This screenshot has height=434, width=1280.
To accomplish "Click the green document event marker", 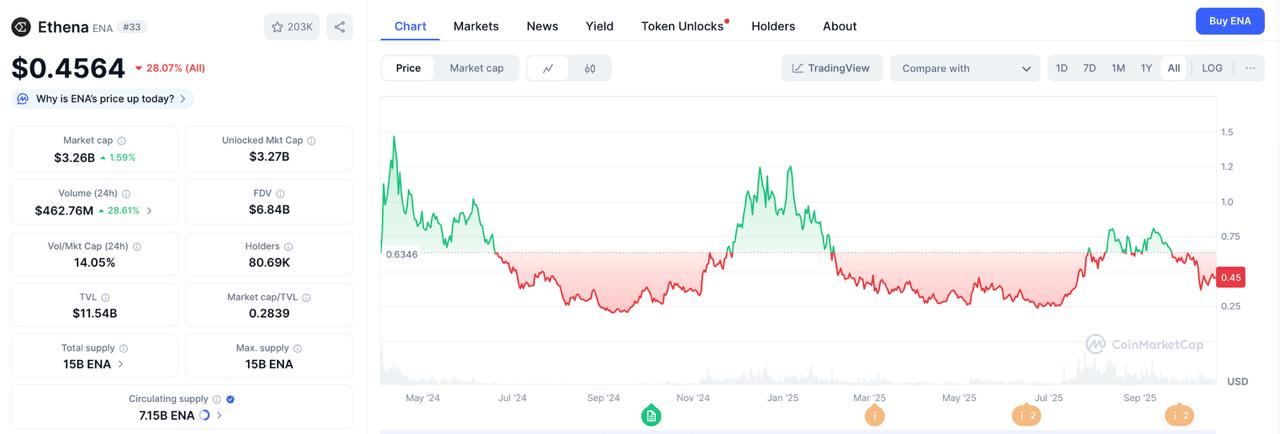I will pos(651,415).
